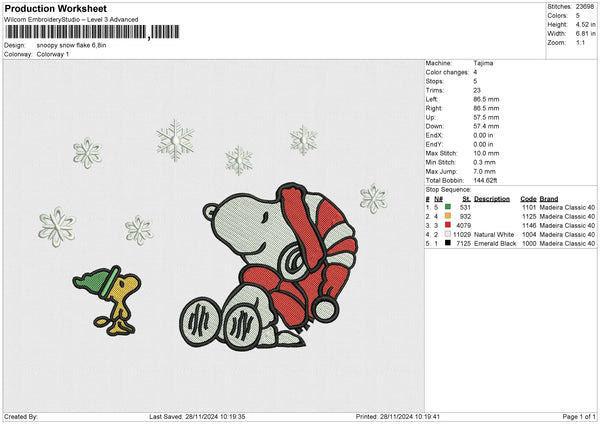This screenshot has width=600, height=424.
Task: Click thread code '1146'
Action: click(x=529, y=225)
